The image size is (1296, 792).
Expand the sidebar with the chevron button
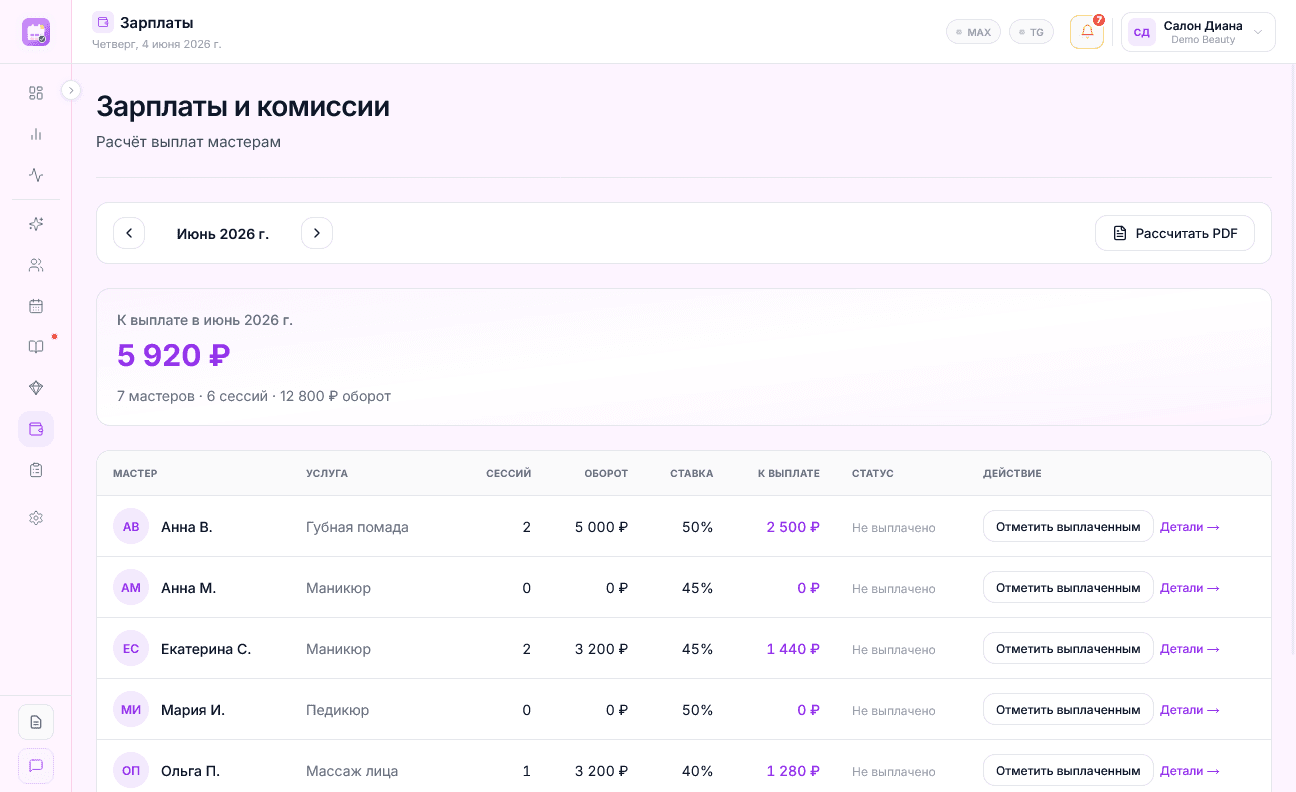(71, 90)
